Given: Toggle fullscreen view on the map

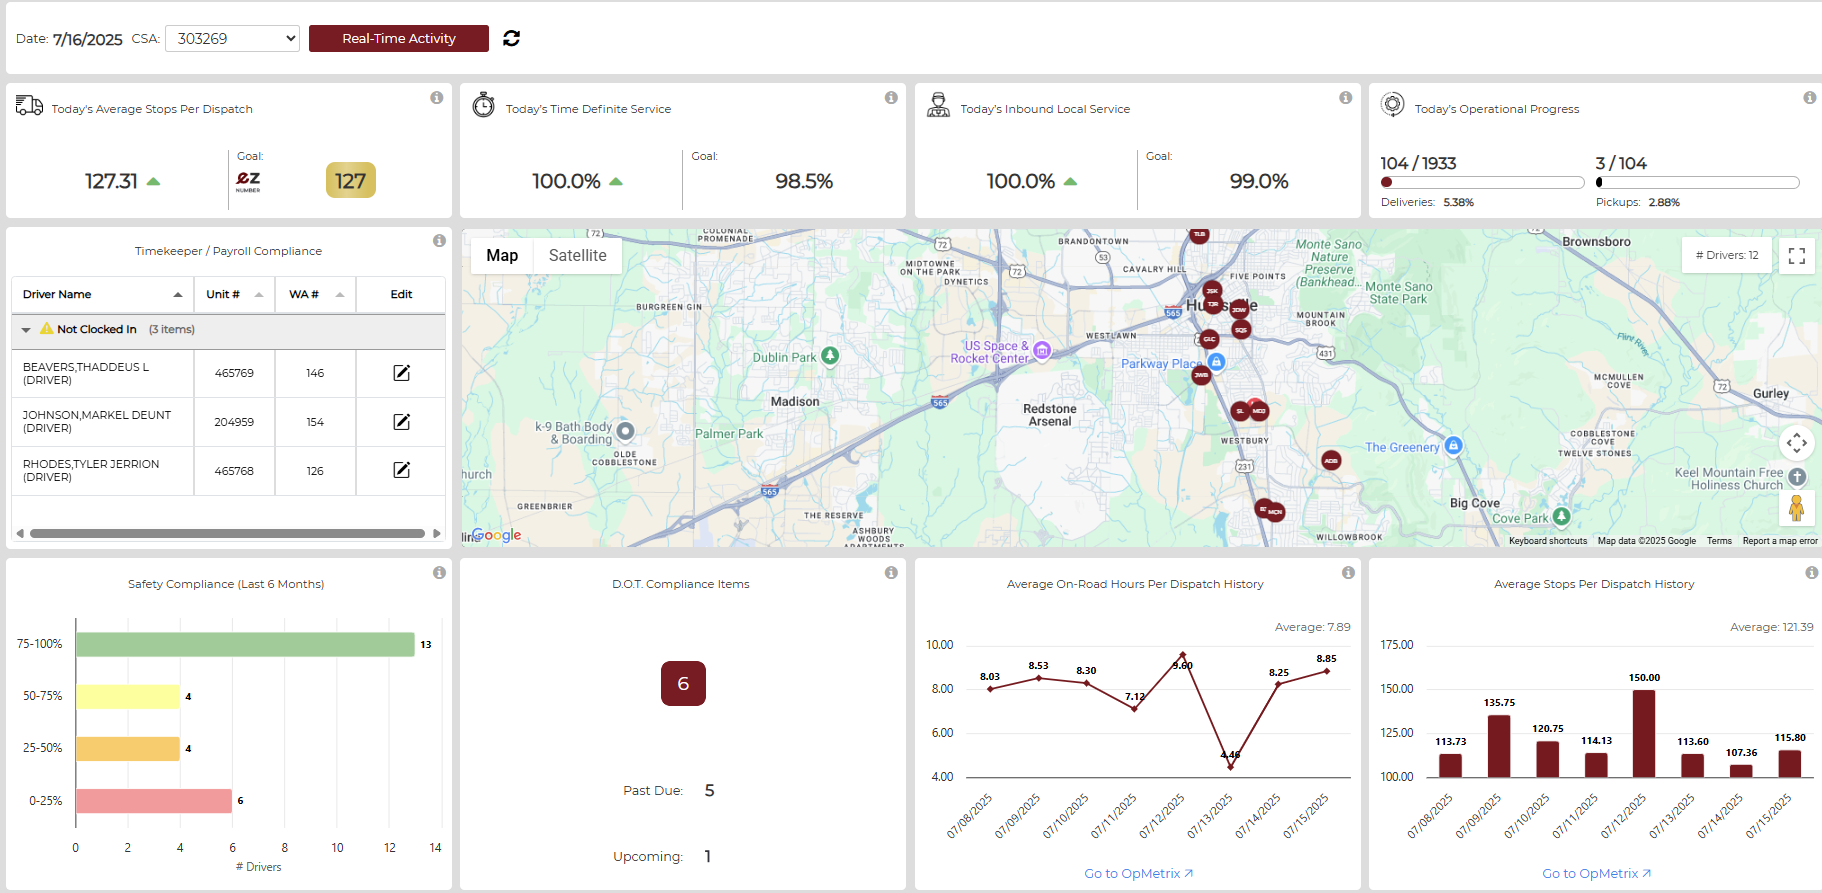Looking at the screenshot, I should pyautogui.click(x=1796, y=256).
